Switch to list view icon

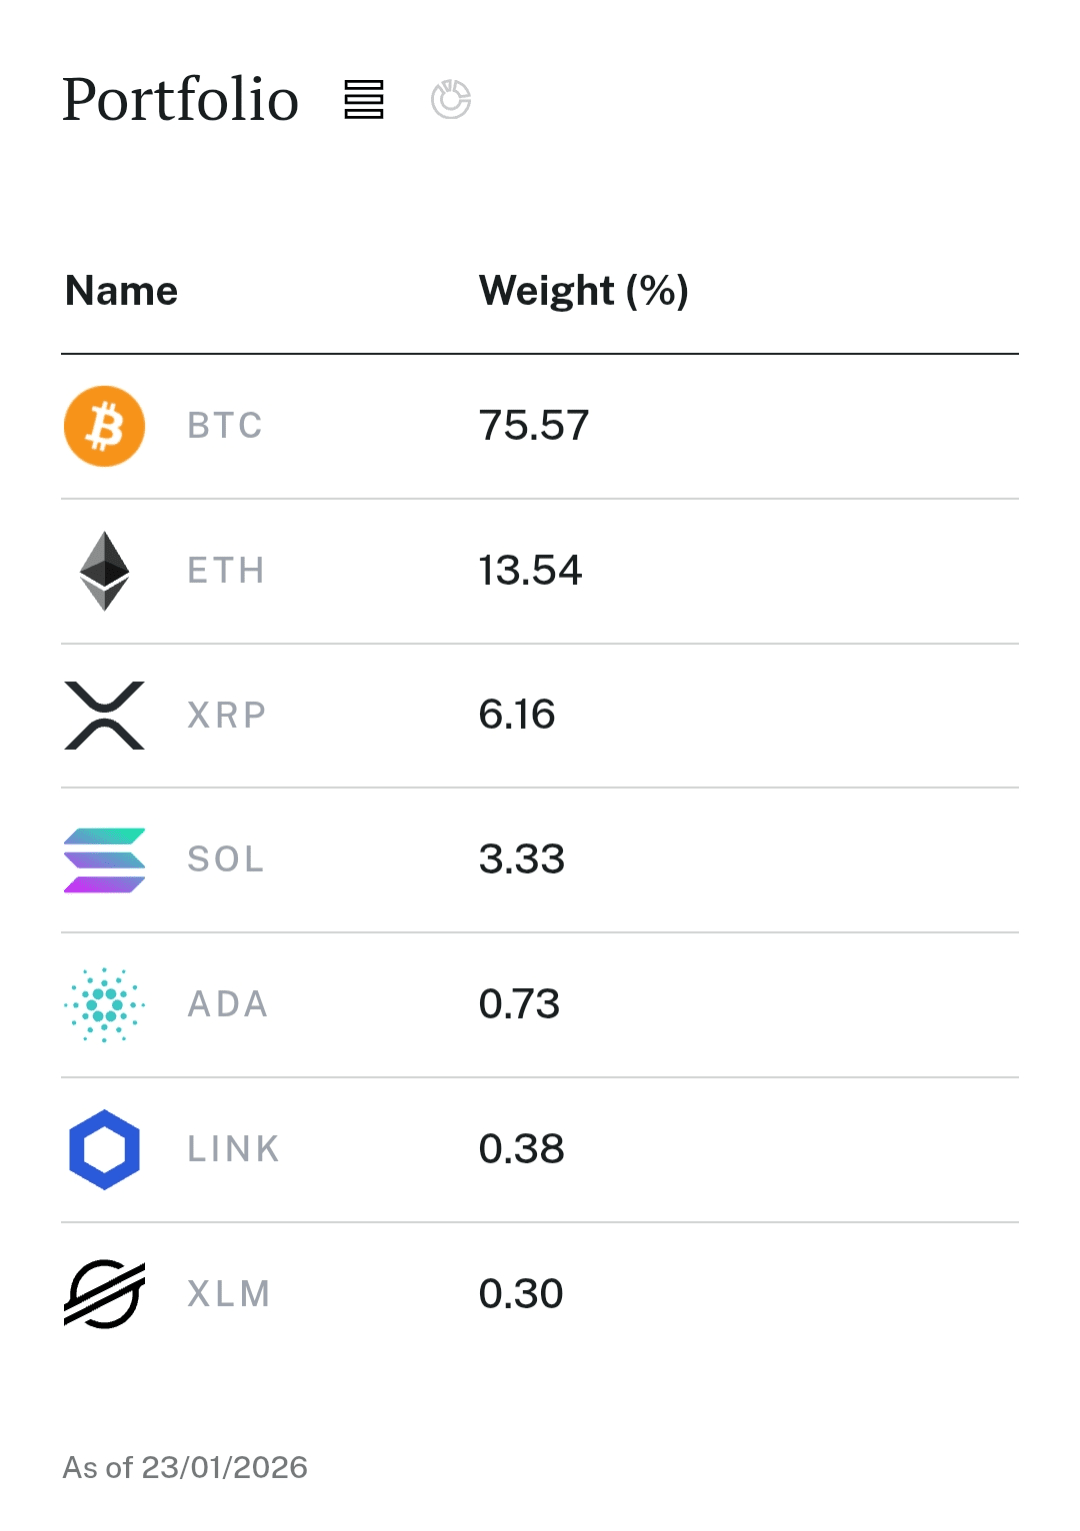(364, 100)
